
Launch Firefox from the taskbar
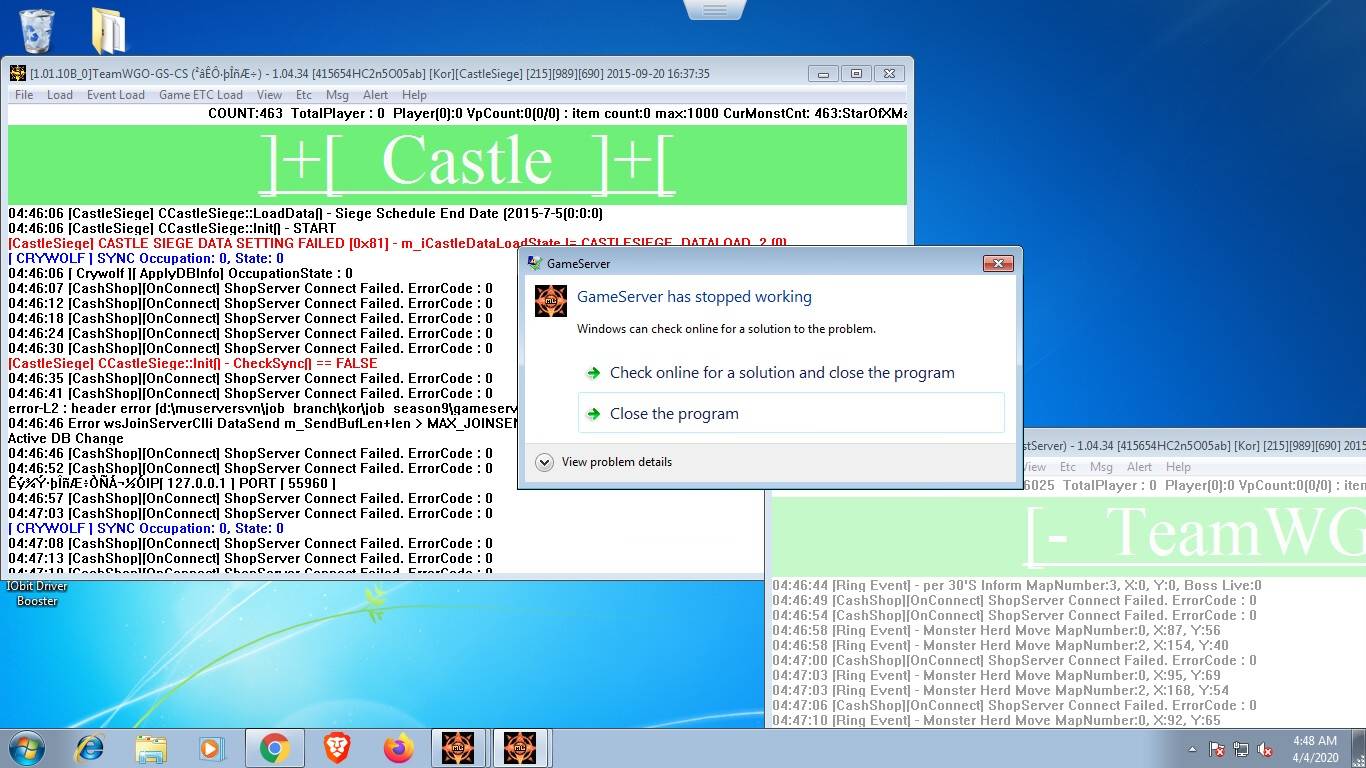click(399, 748)
